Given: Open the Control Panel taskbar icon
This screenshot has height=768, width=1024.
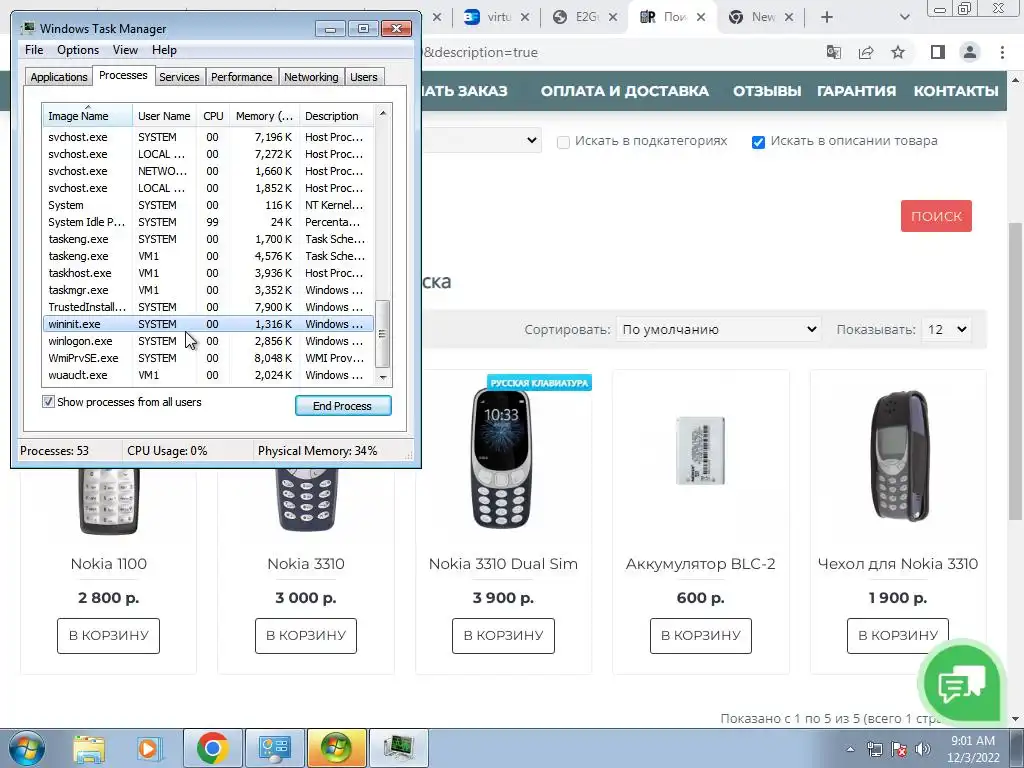Looking at the screenshot, I should (274, 748).
